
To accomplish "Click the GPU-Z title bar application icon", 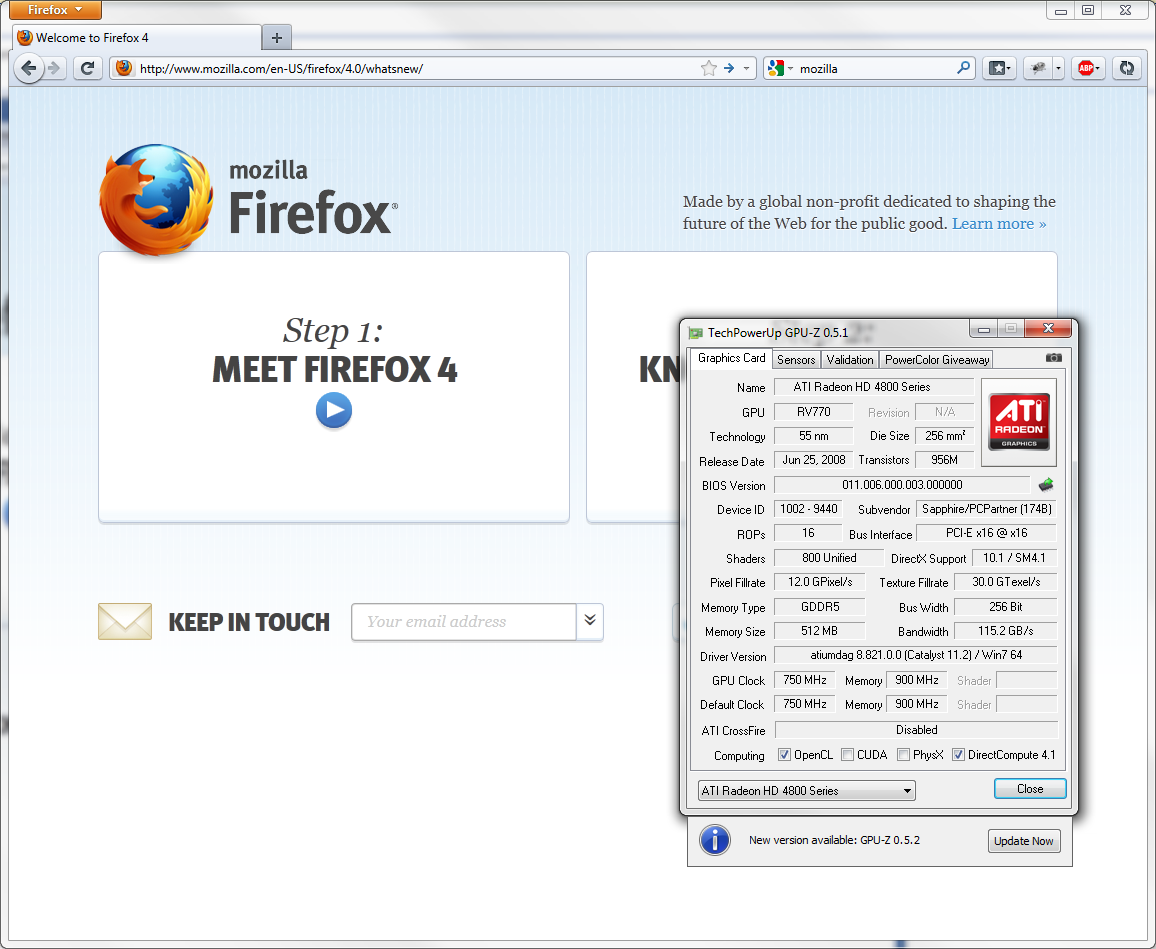I will click(x=694, y=333).
